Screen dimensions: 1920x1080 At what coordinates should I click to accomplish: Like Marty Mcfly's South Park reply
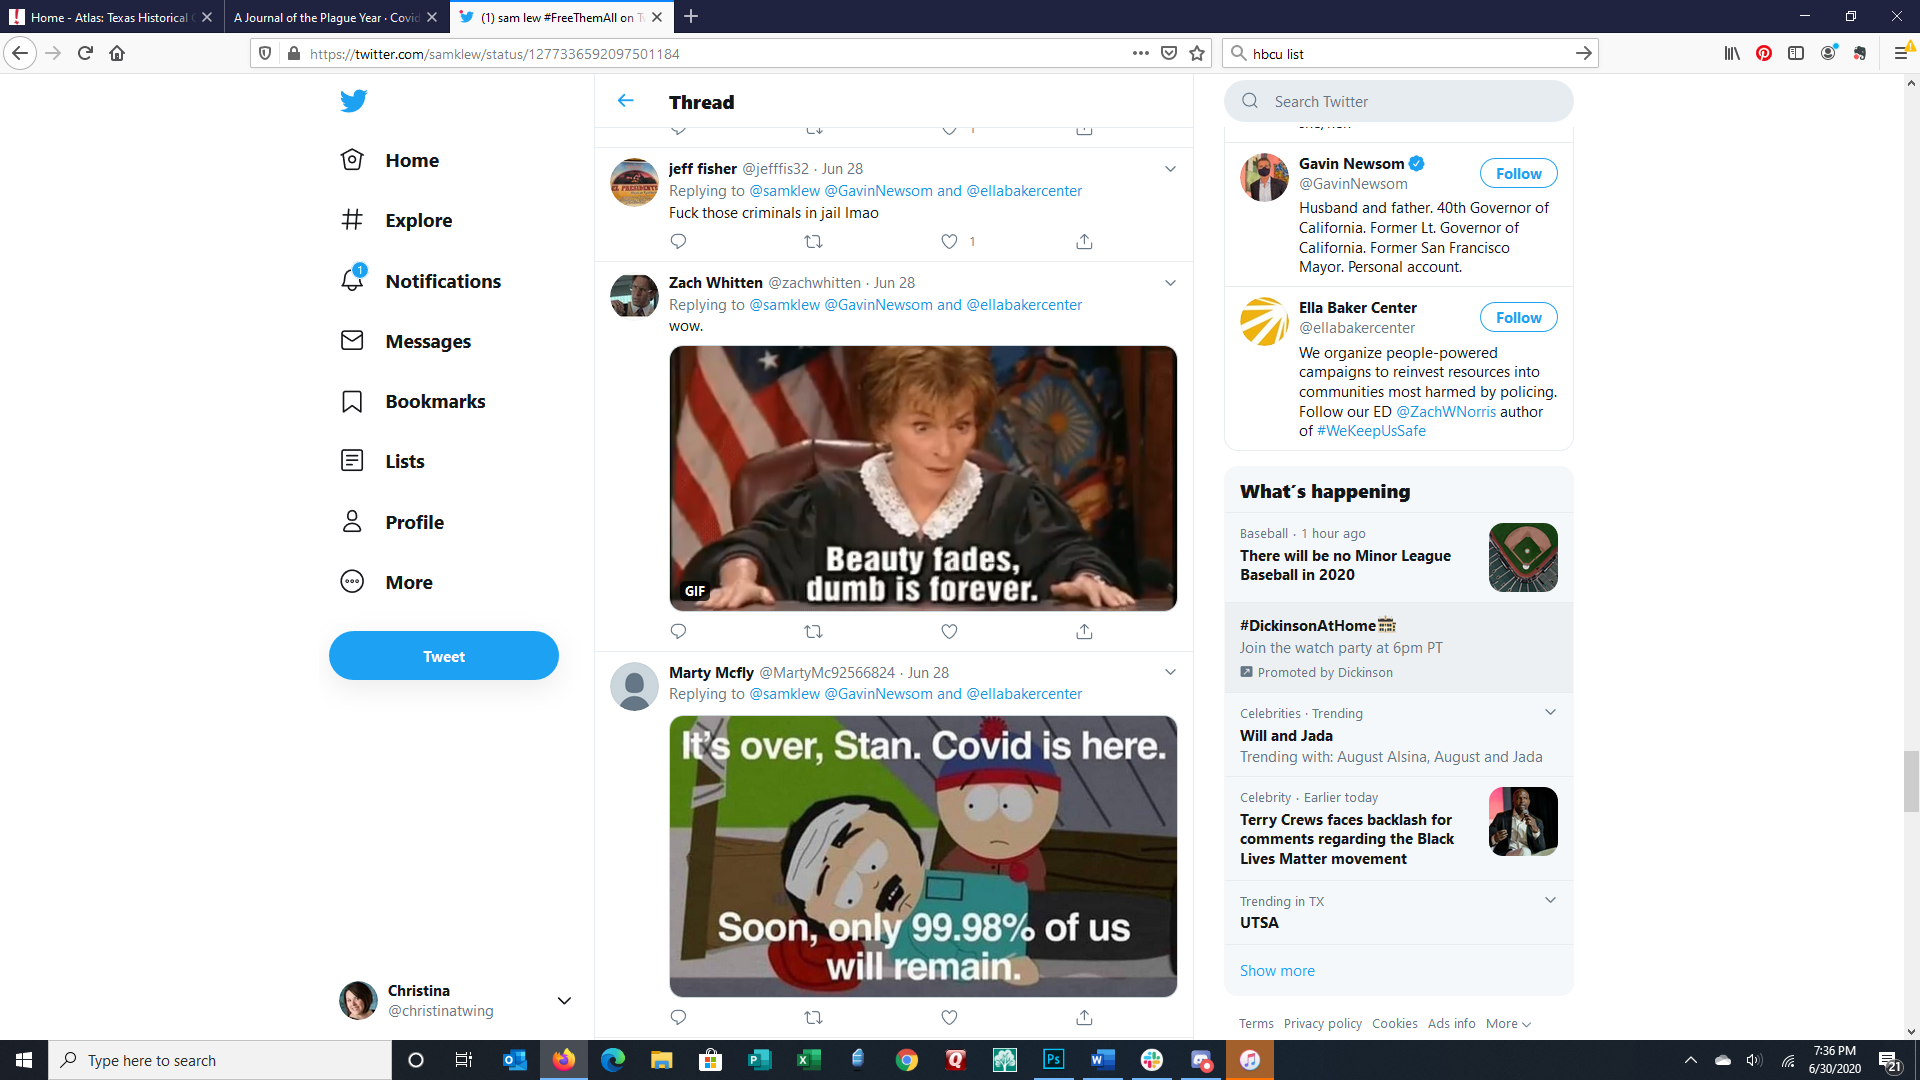(x=949, y=1017)
